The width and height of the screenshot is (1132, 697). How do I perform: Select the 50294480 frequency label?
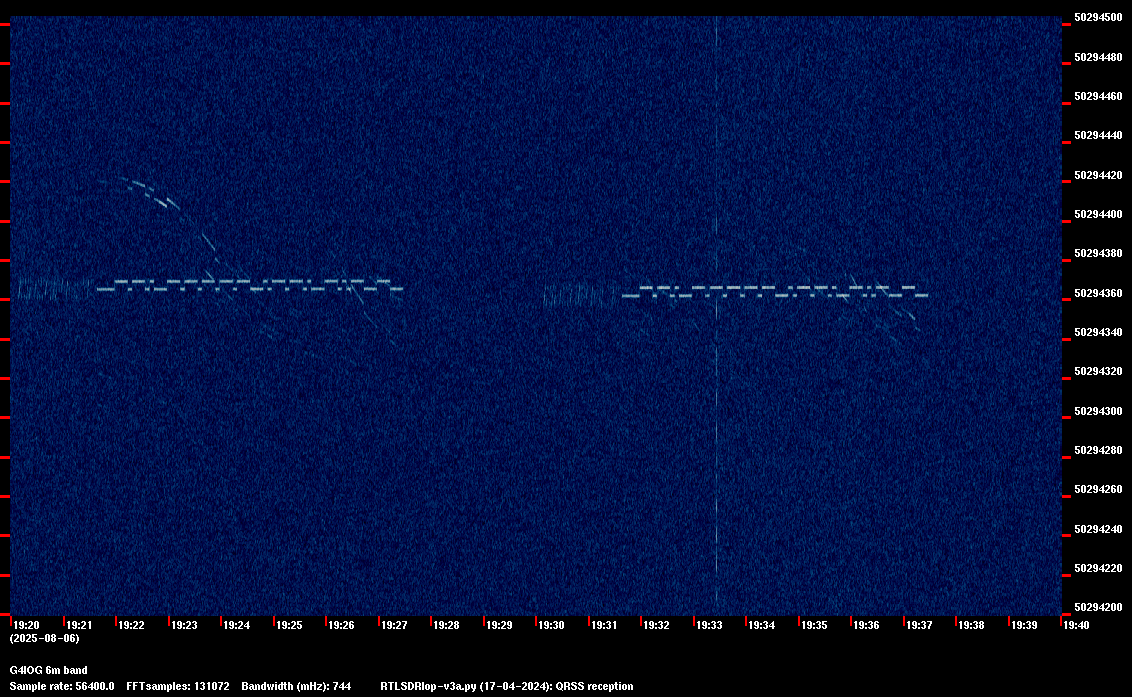click(1098, 57)
